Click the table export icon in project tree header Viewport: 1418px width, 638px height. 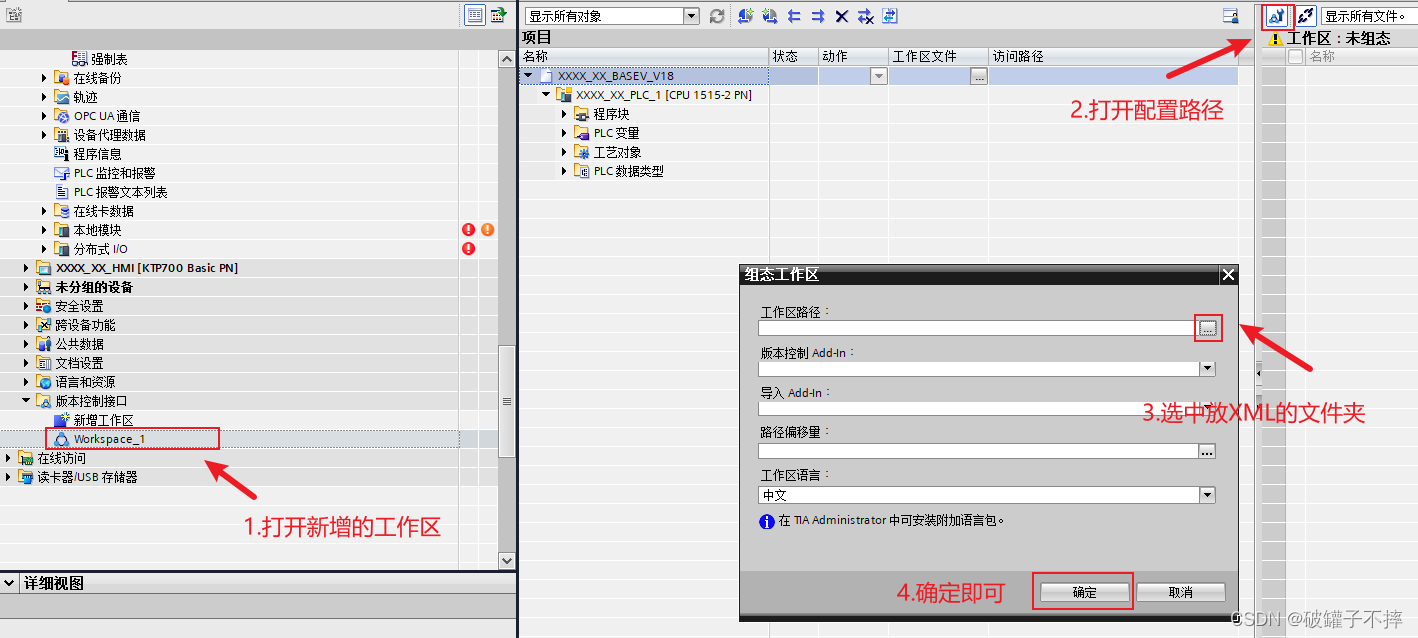tap(498, 15)
